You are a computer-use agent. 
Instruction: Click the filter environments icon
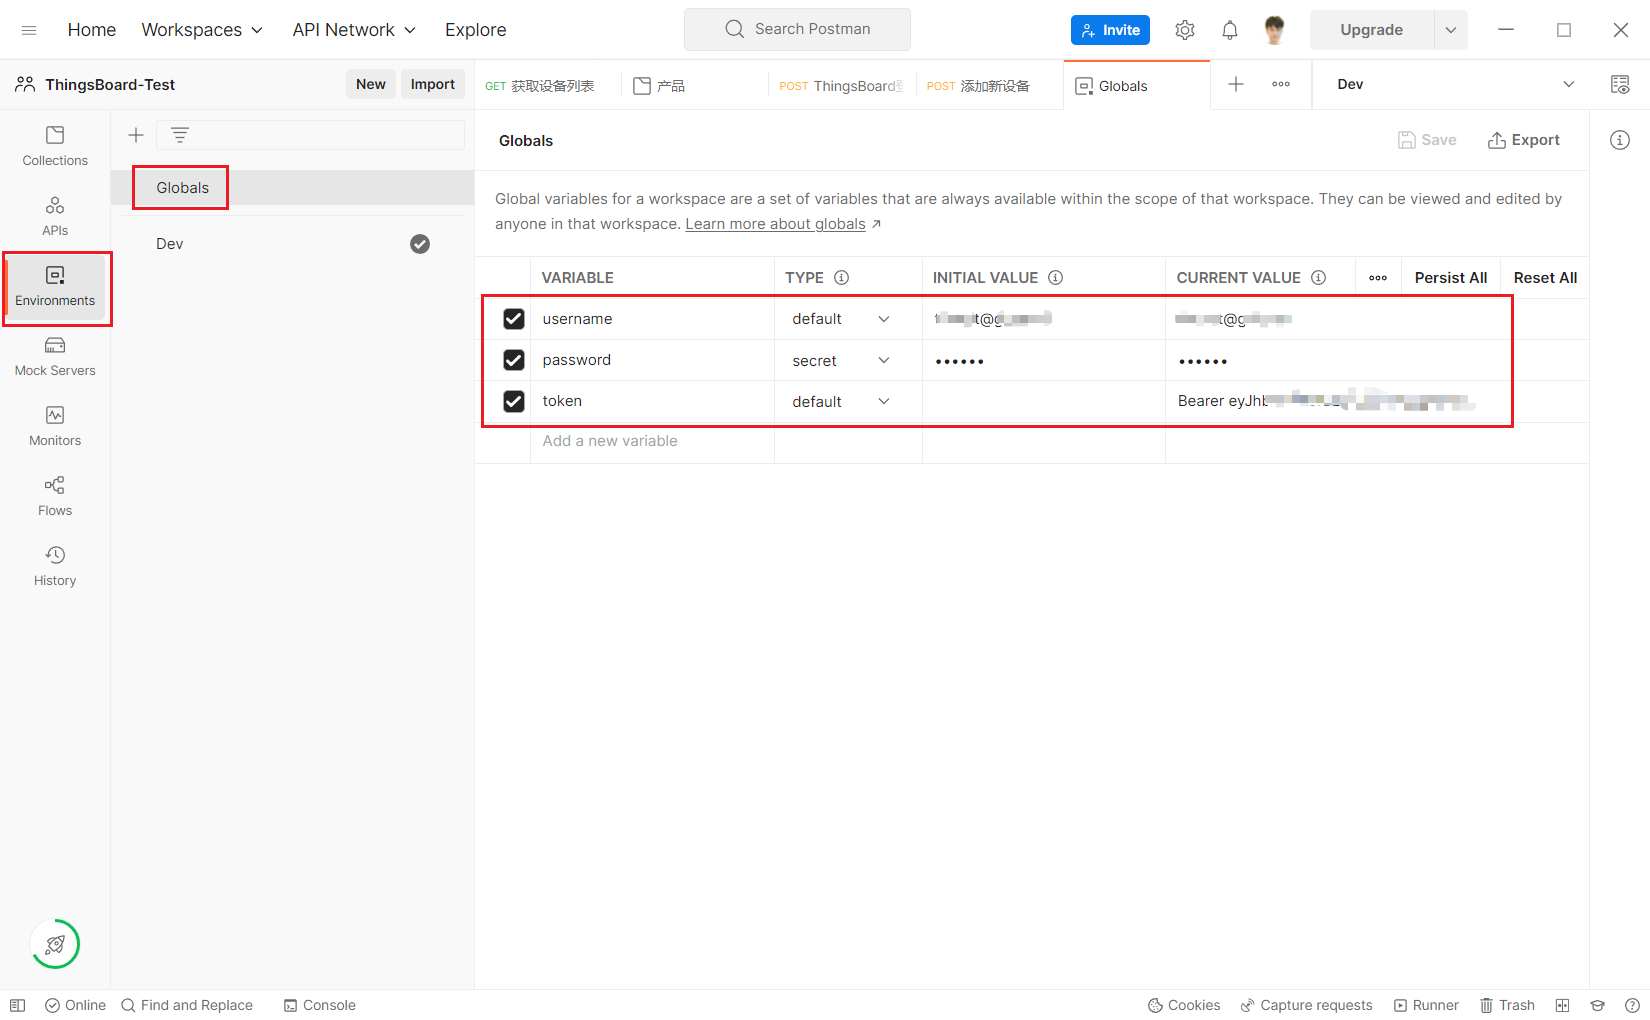click(180, 135)
